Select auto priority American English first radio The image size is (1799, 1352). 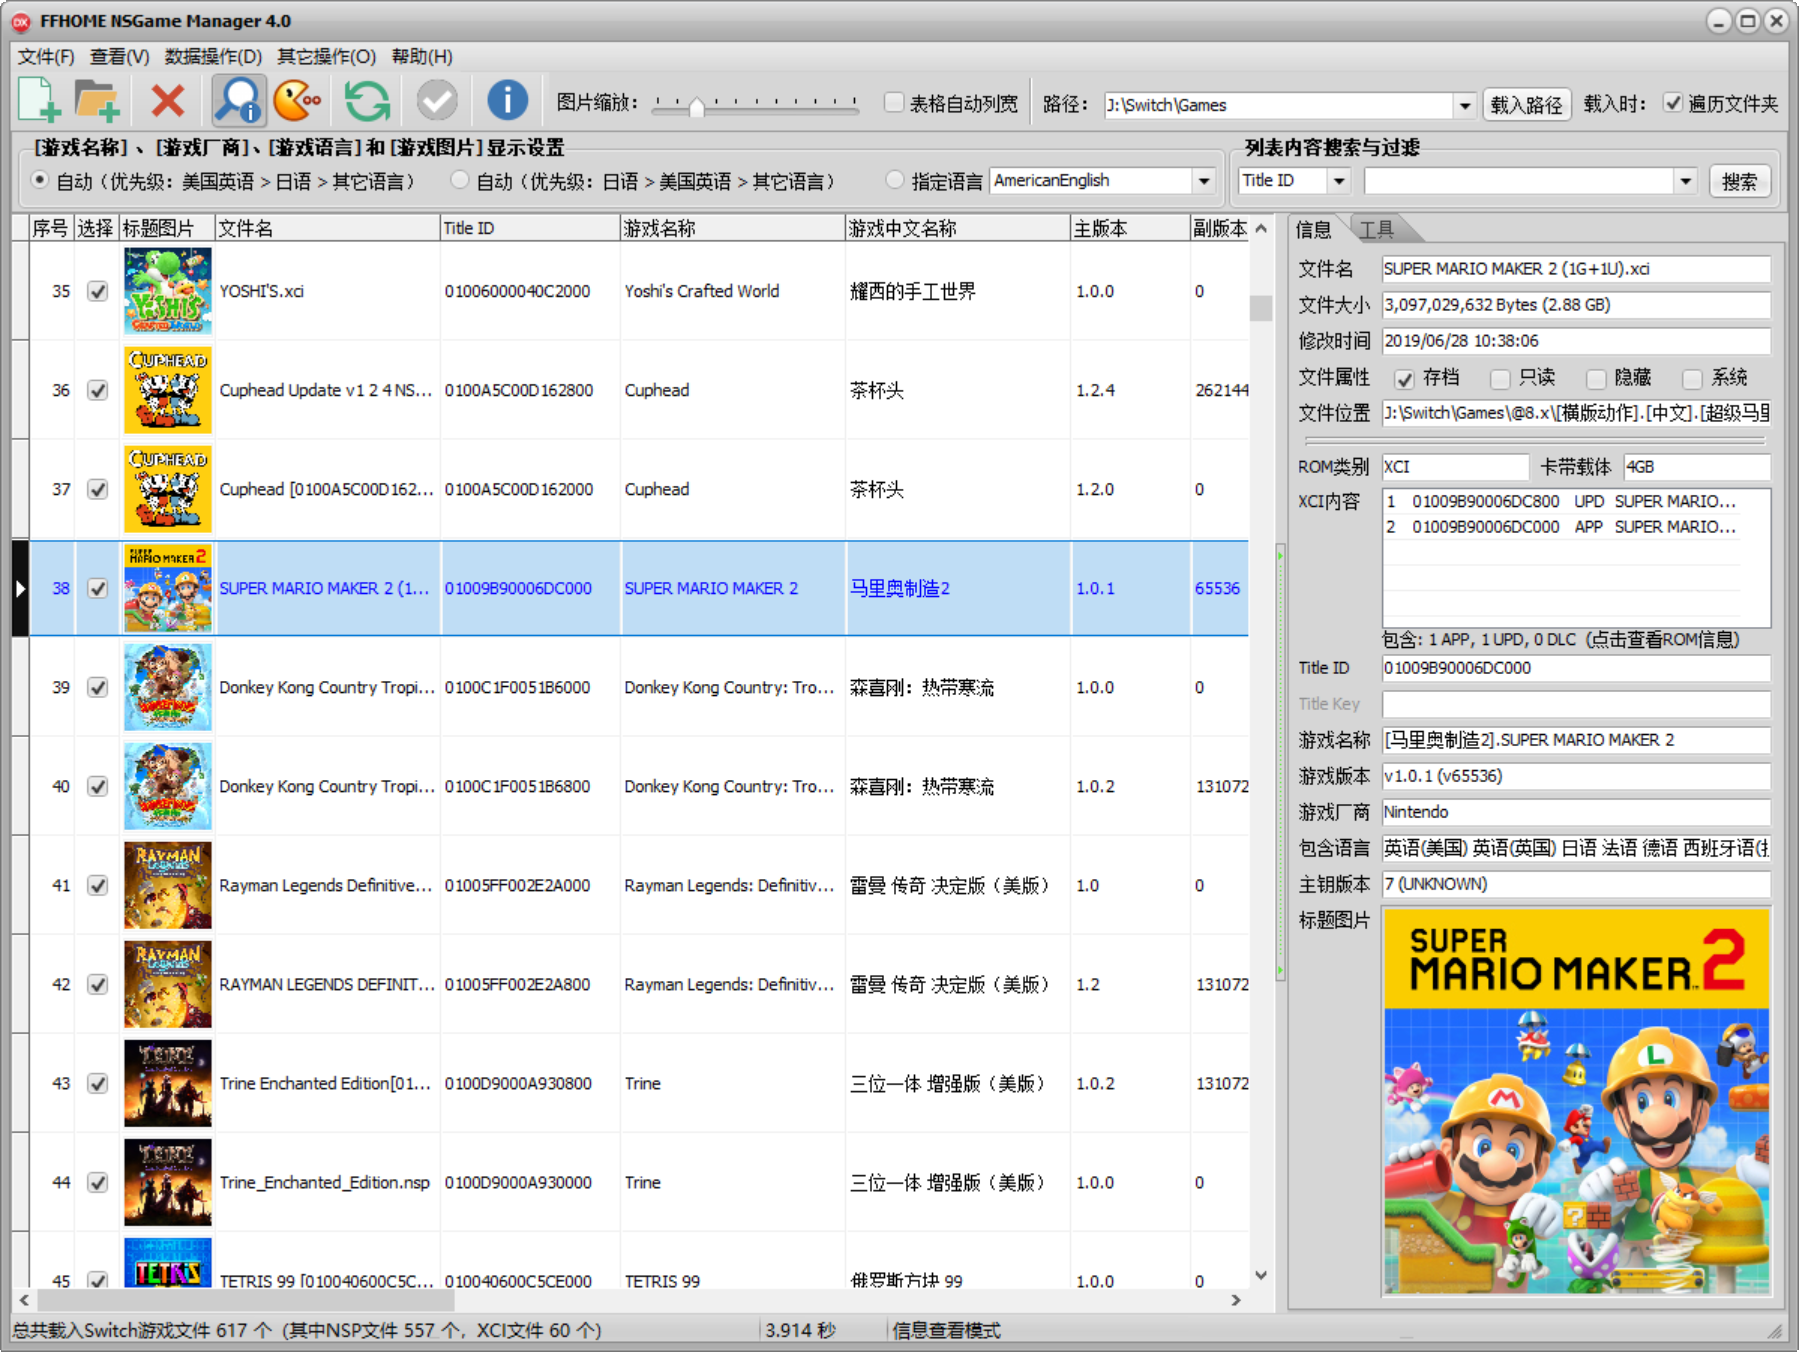pos(39,180)
